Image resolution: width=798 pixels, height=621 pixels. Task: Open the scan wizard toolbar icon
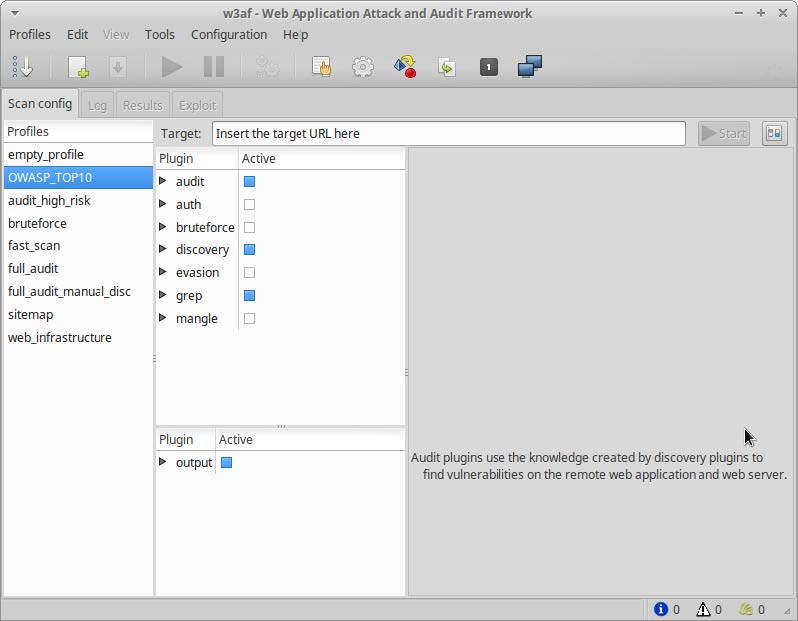(x=22, y=67)
